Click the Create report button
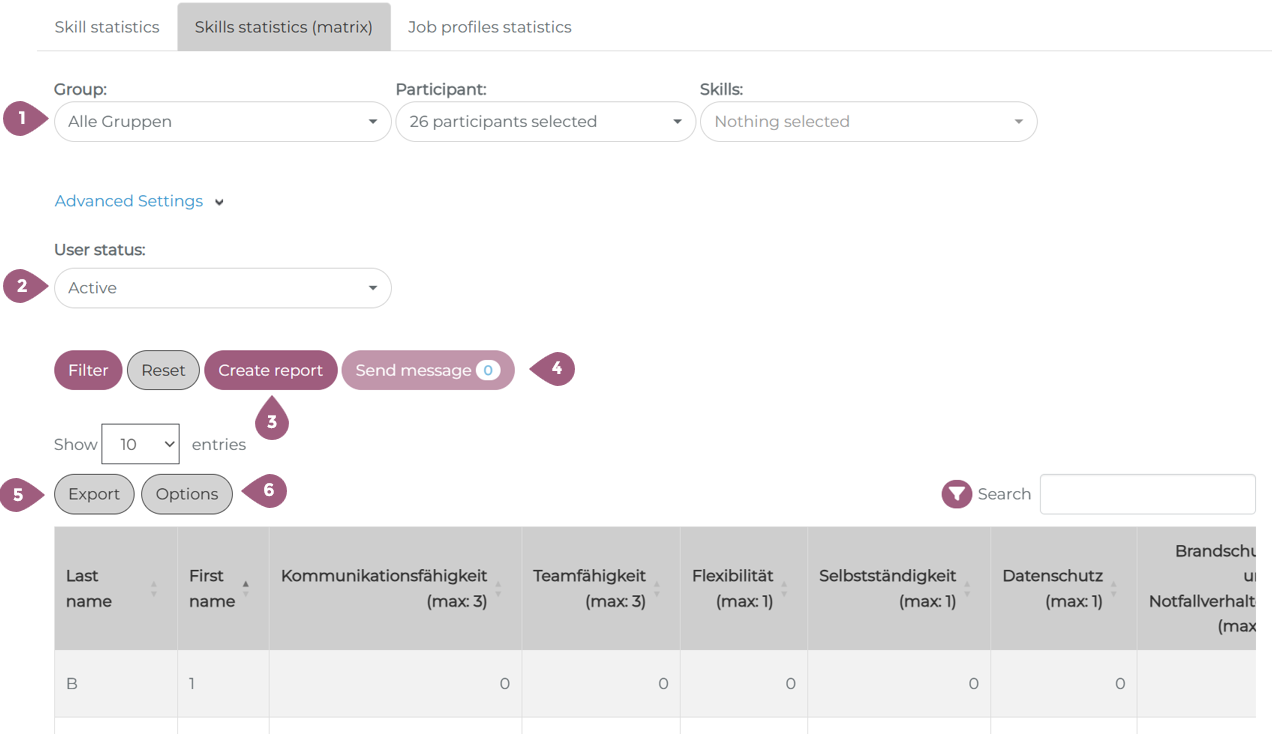Viewport: 1272px width, 741px height. tap(270, 370)
